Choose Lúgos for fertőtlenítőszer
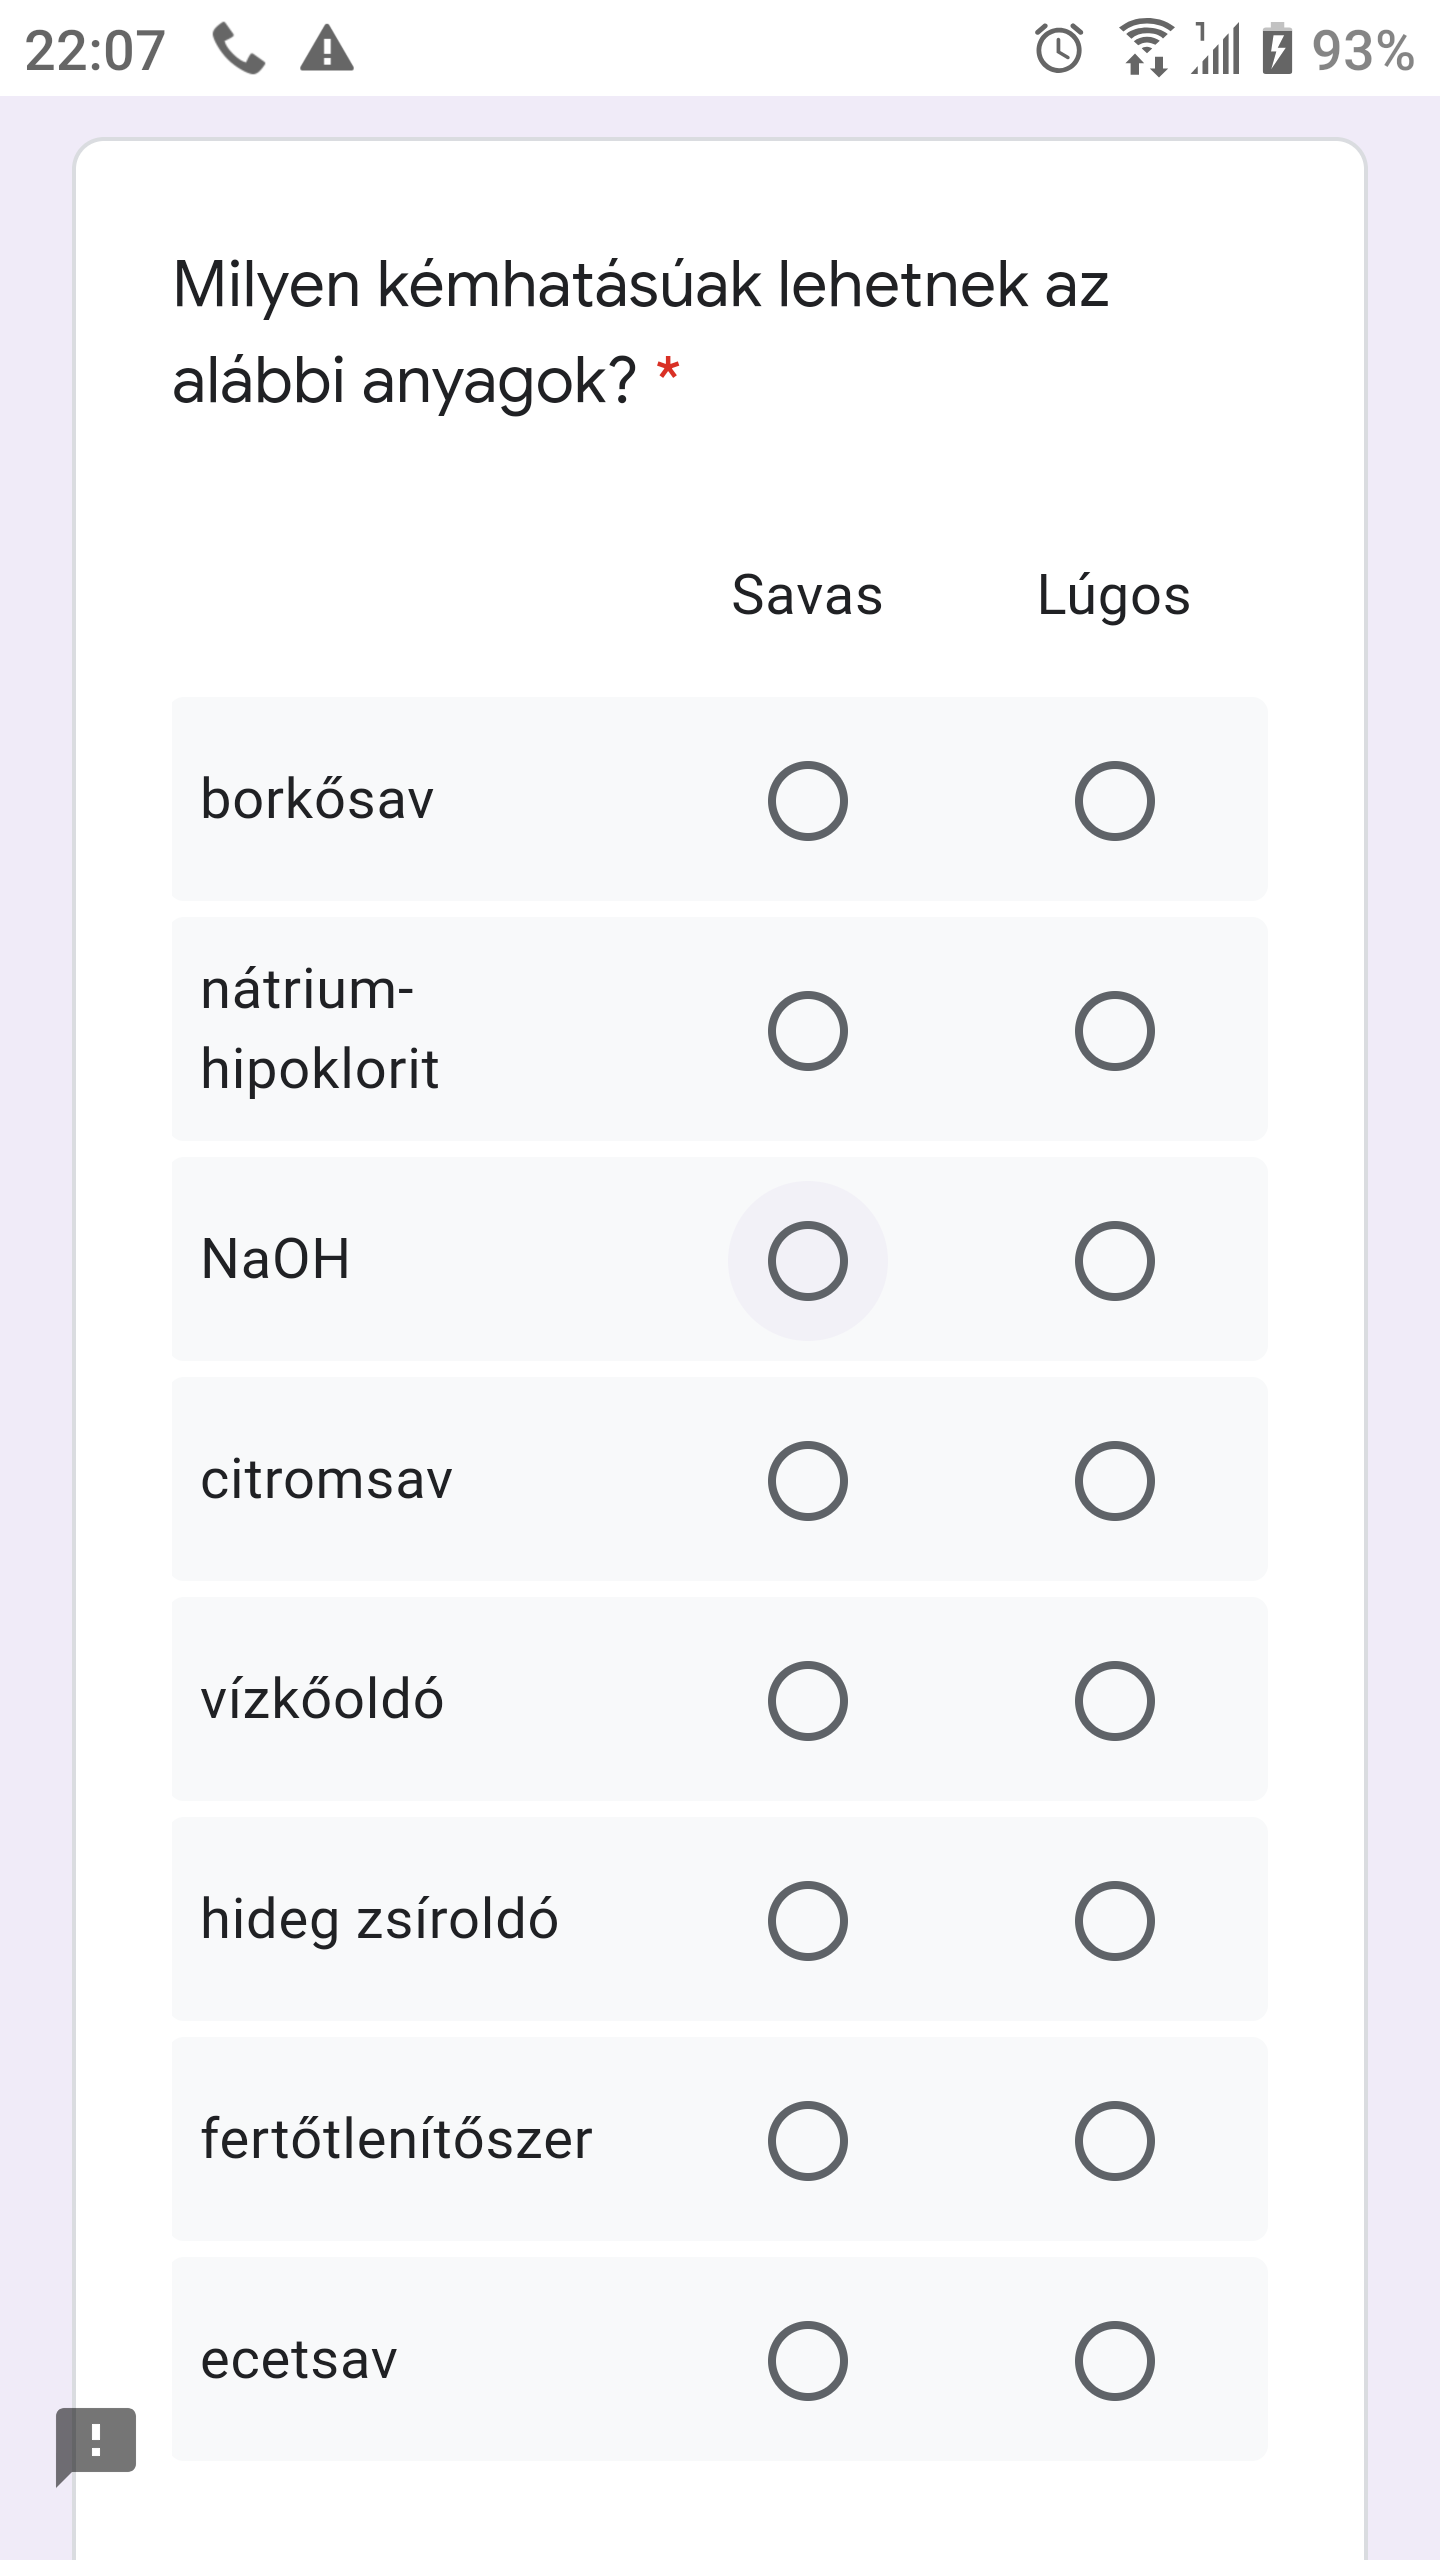 point(1115,2141)
